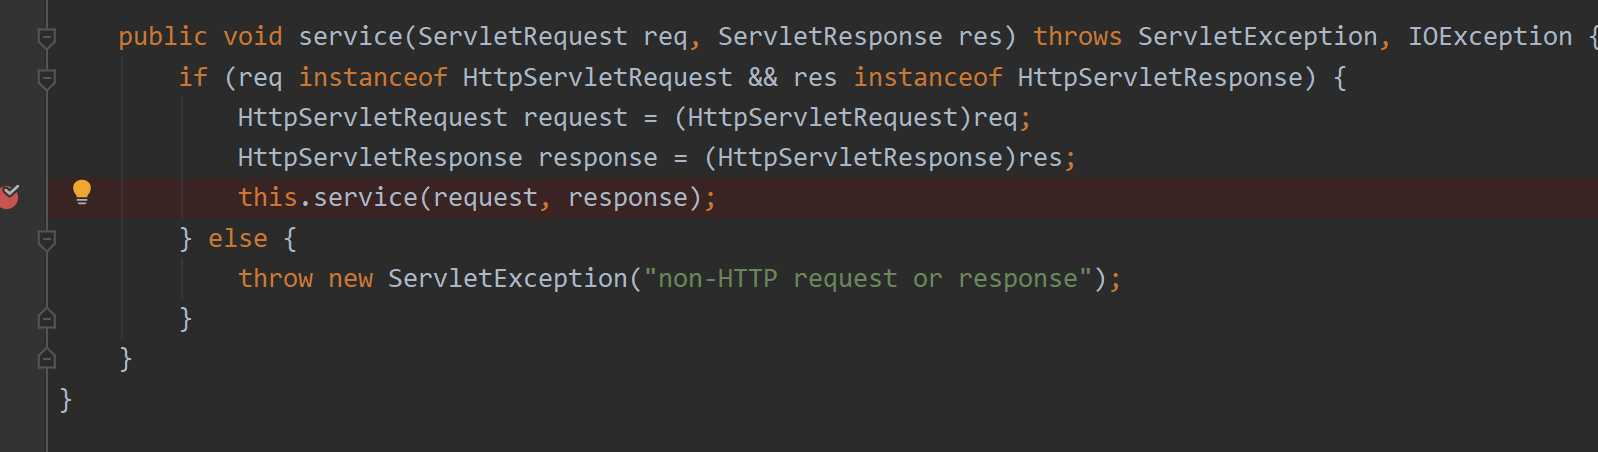This screenshot has width=1598, height=452.
Task: Collapse the else block fold marker
Action: [x=46, y=239]
